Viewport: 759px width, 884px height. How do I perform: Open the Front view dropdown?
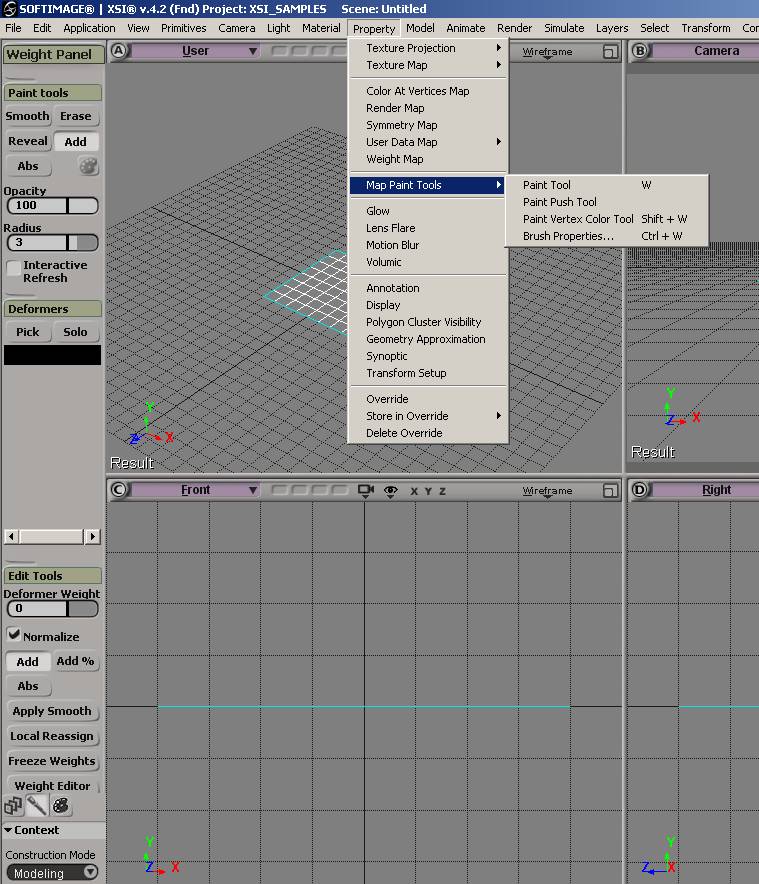pos(195,490)
